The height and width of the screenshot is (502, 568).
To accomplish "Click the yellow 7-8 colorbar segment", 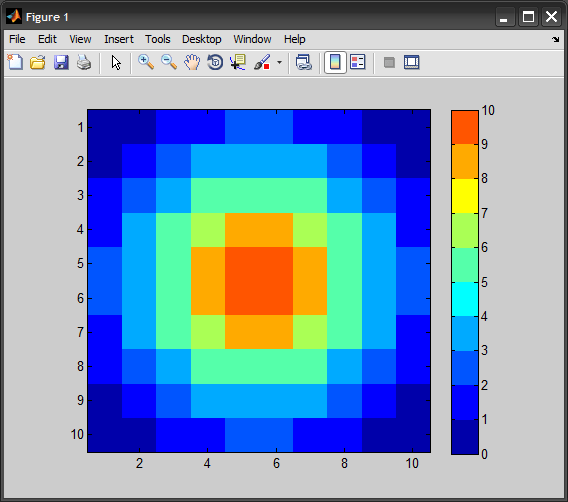I will click(x=465, y=196).
